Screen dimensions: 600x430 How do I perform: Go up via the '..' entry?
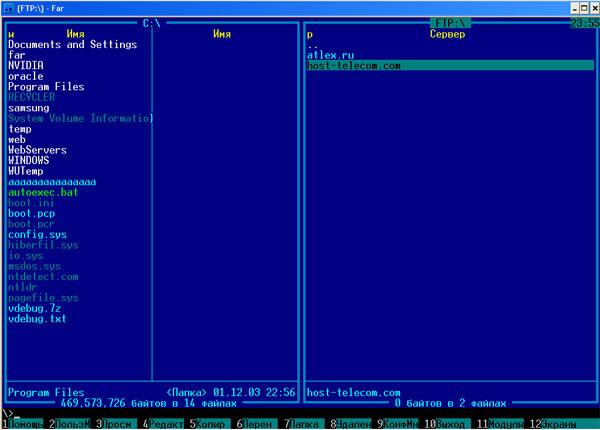click(312, 46)
